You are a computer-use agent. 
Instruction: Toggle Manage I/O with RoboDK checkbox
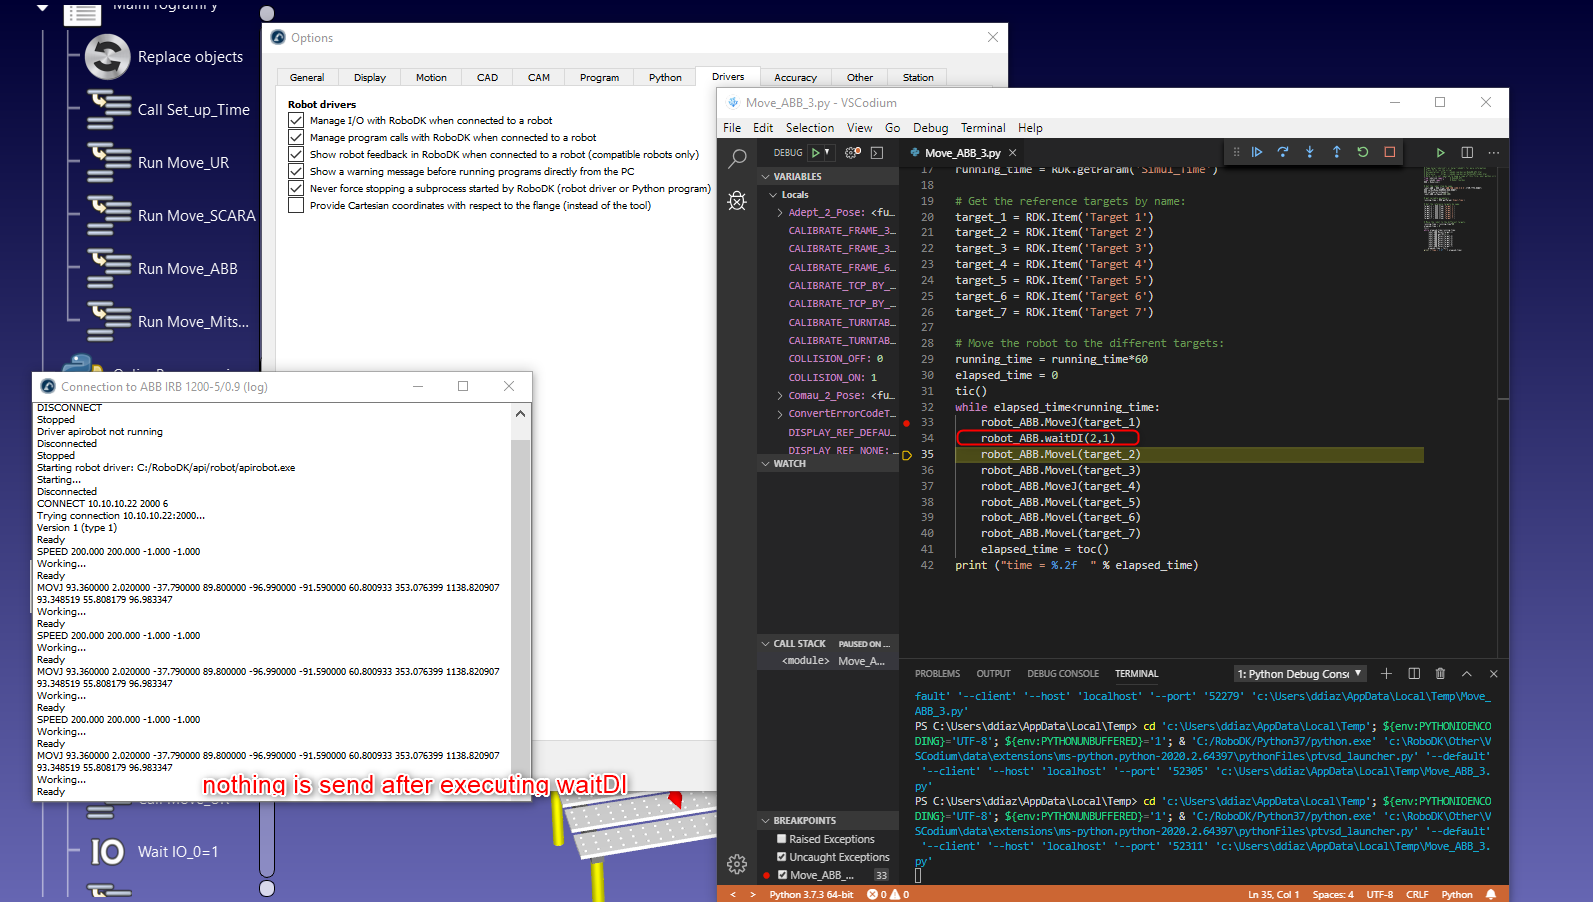(x=296, y=120)
